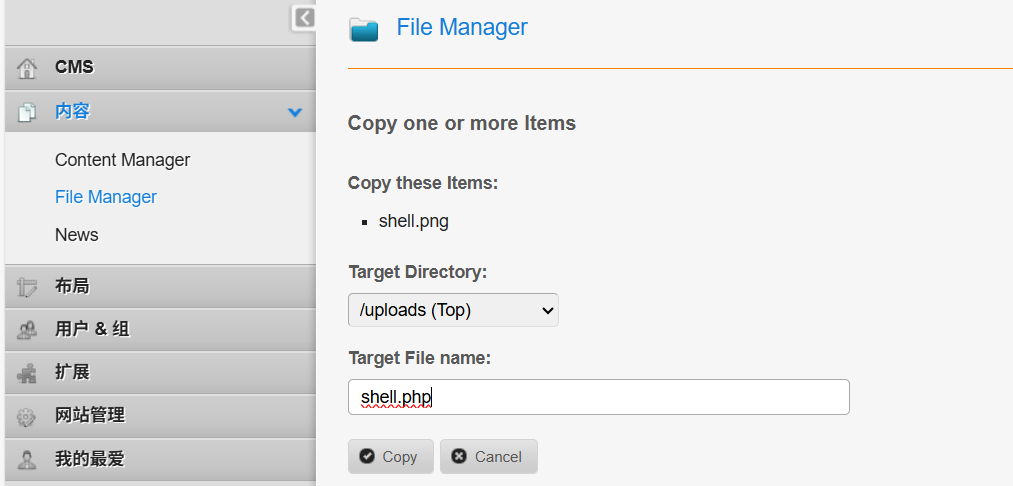This screenshot has width=1013, height=486.
Task: Click the puzzle icon beside 扩展
Action: pos(28,373)
